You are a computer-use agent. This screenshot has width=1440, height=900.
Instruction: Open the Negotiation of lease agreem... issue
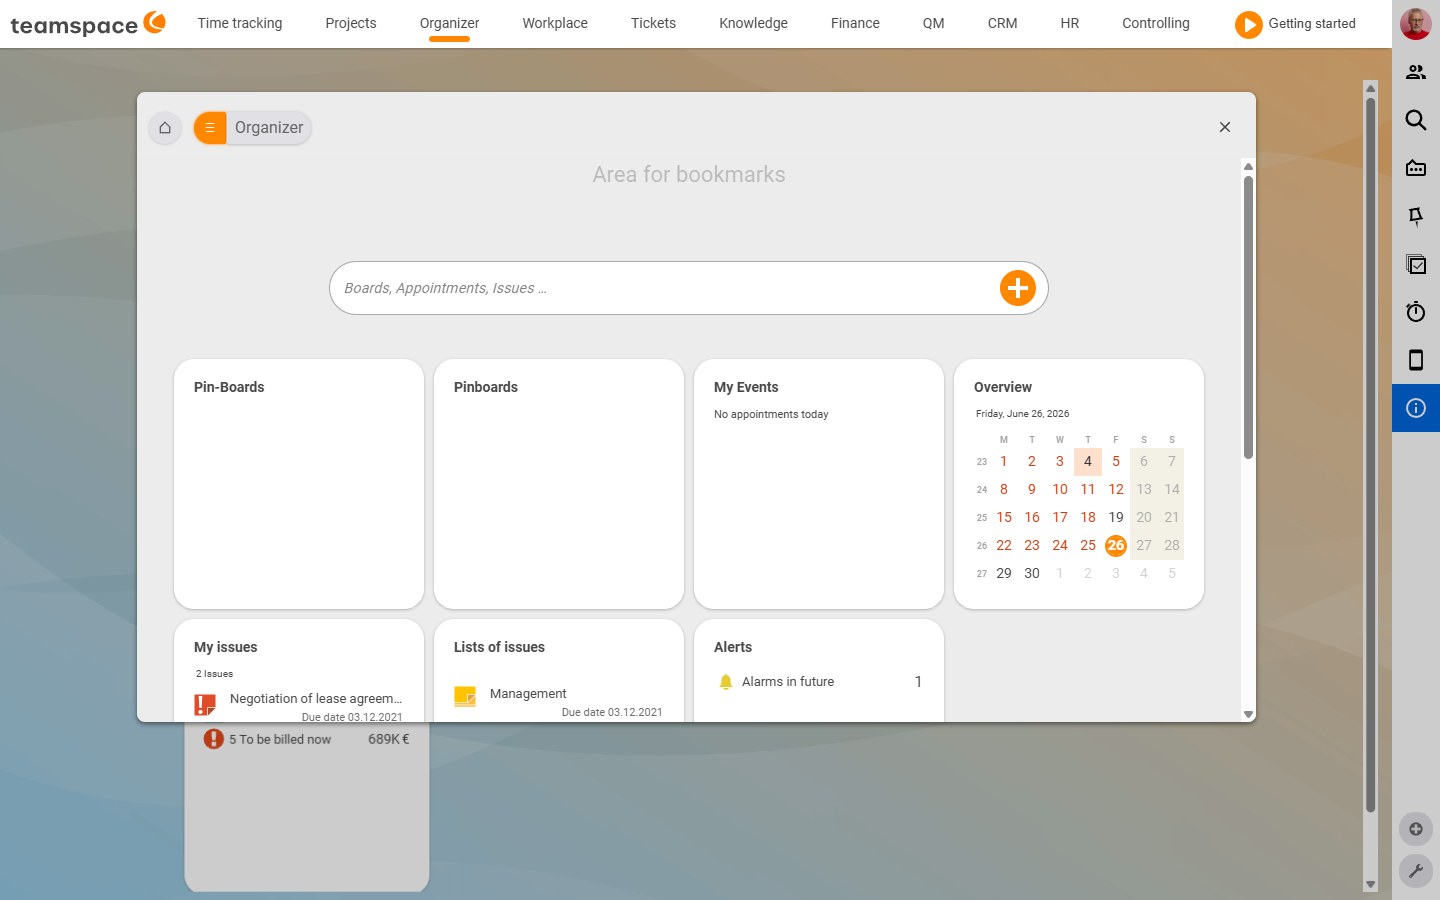click(x=316, y=699)
